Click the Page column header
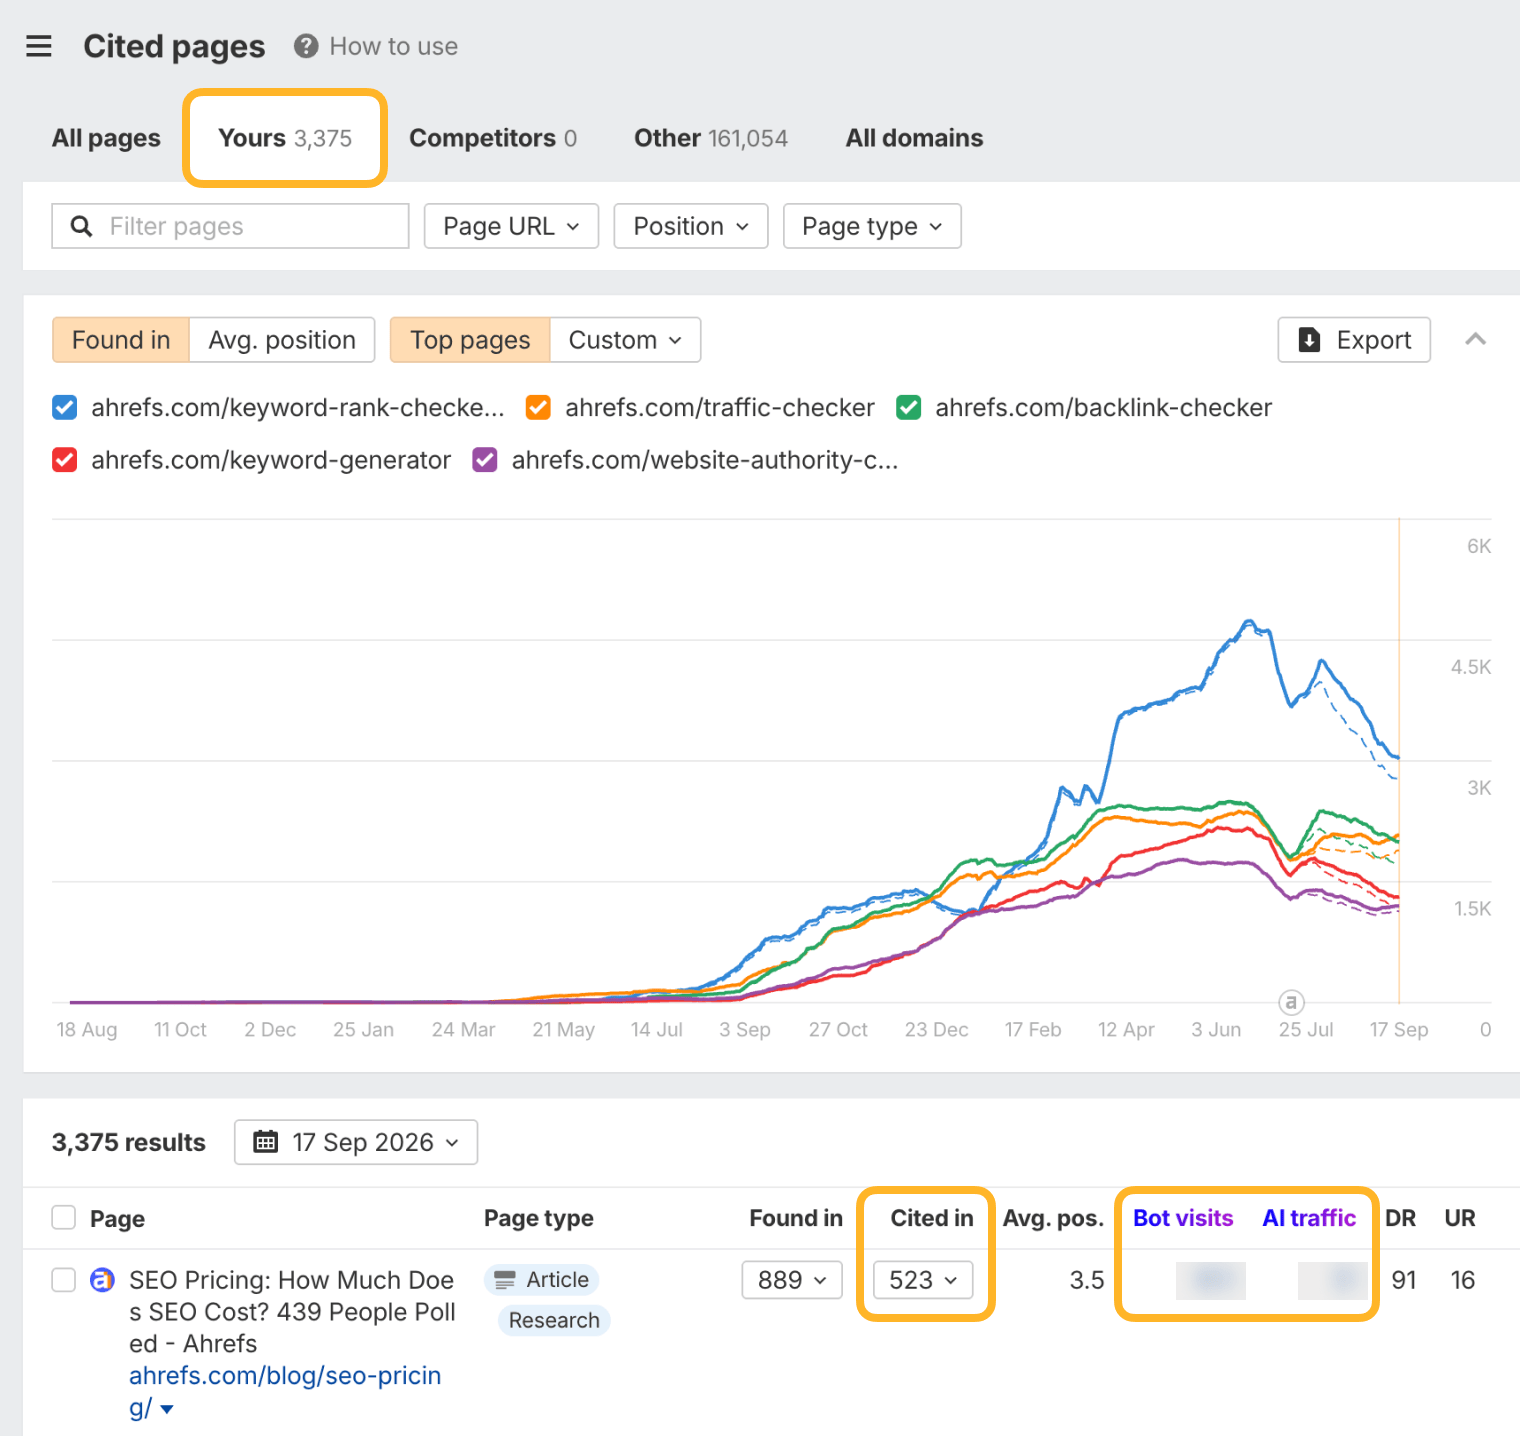1520x1436 pixels. [117, 1218]
